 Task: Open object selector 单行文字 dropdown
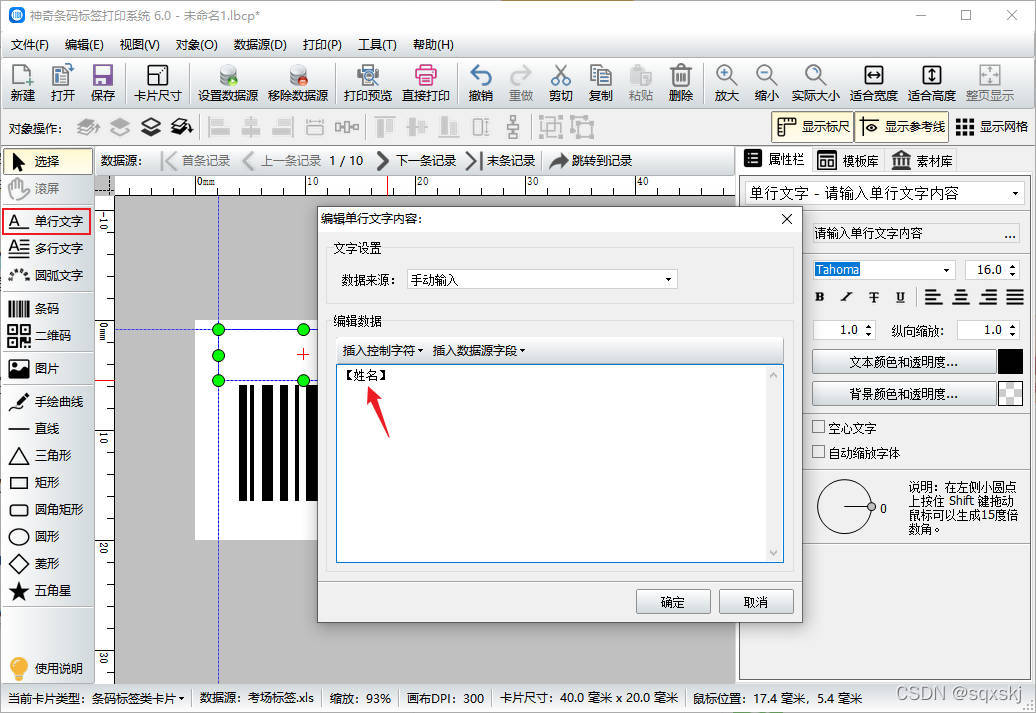[884, 194]
